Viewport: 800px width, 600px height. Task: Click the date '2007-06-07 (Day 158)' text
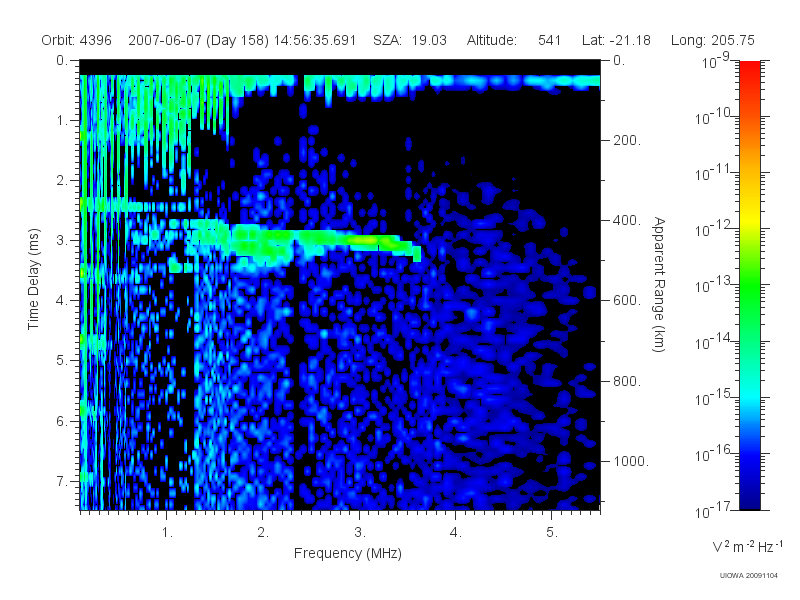click(x=198, y=40)
